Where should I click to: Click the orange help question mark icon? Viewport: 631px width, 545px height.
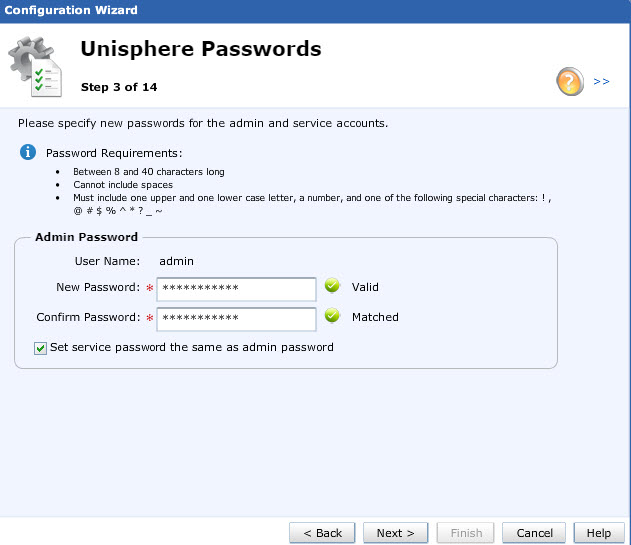coord(570,81)
